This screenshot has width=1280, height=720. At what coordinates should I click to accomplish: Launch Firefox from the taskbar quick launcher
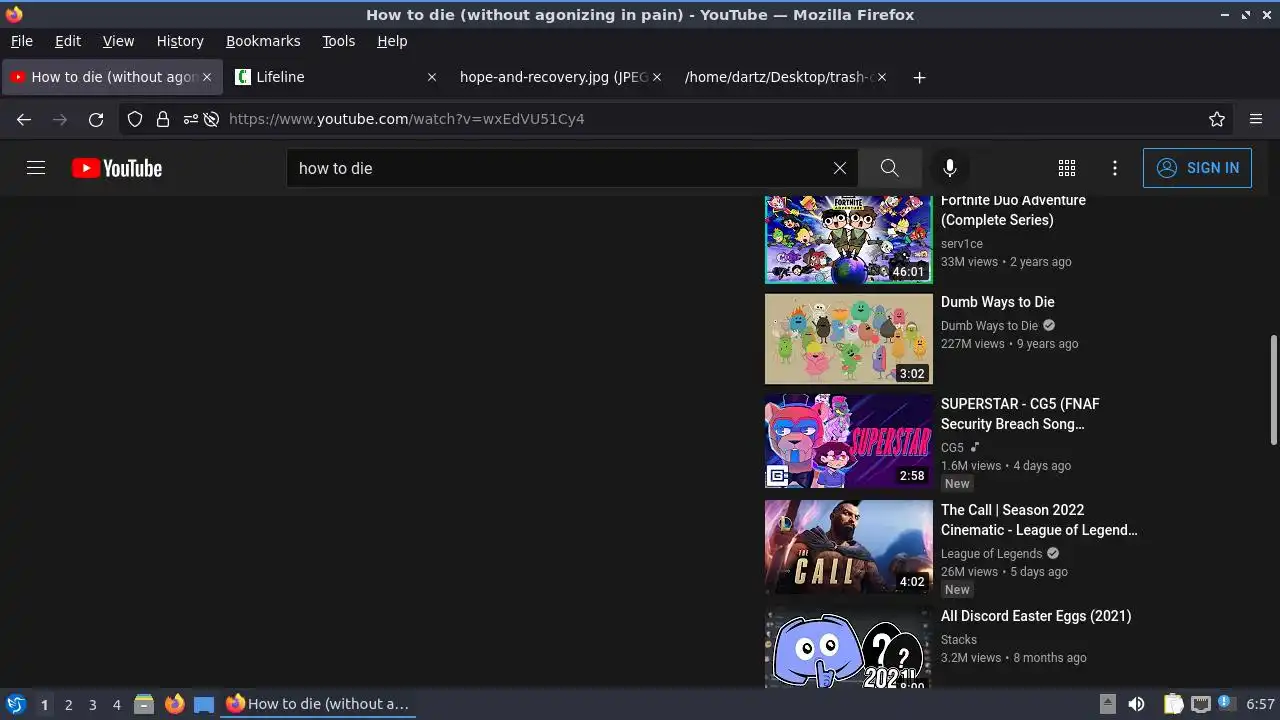pos(174,704)
